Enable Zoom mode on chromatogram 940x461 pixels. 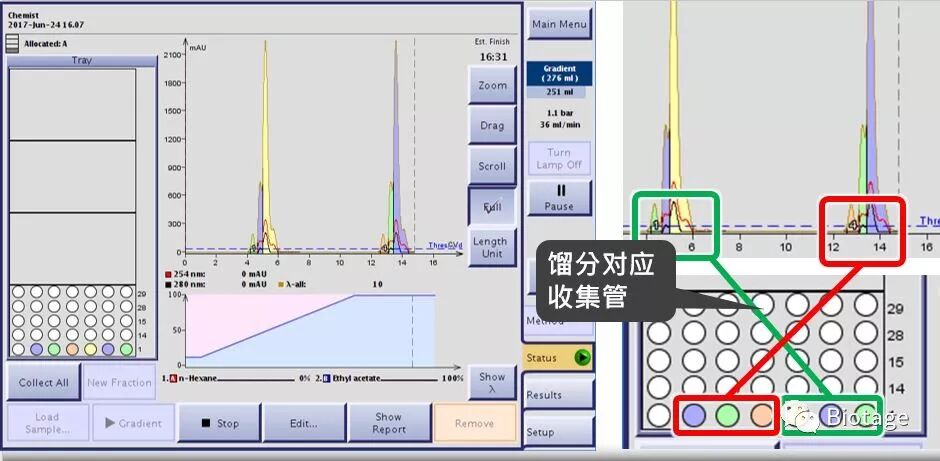492,85
